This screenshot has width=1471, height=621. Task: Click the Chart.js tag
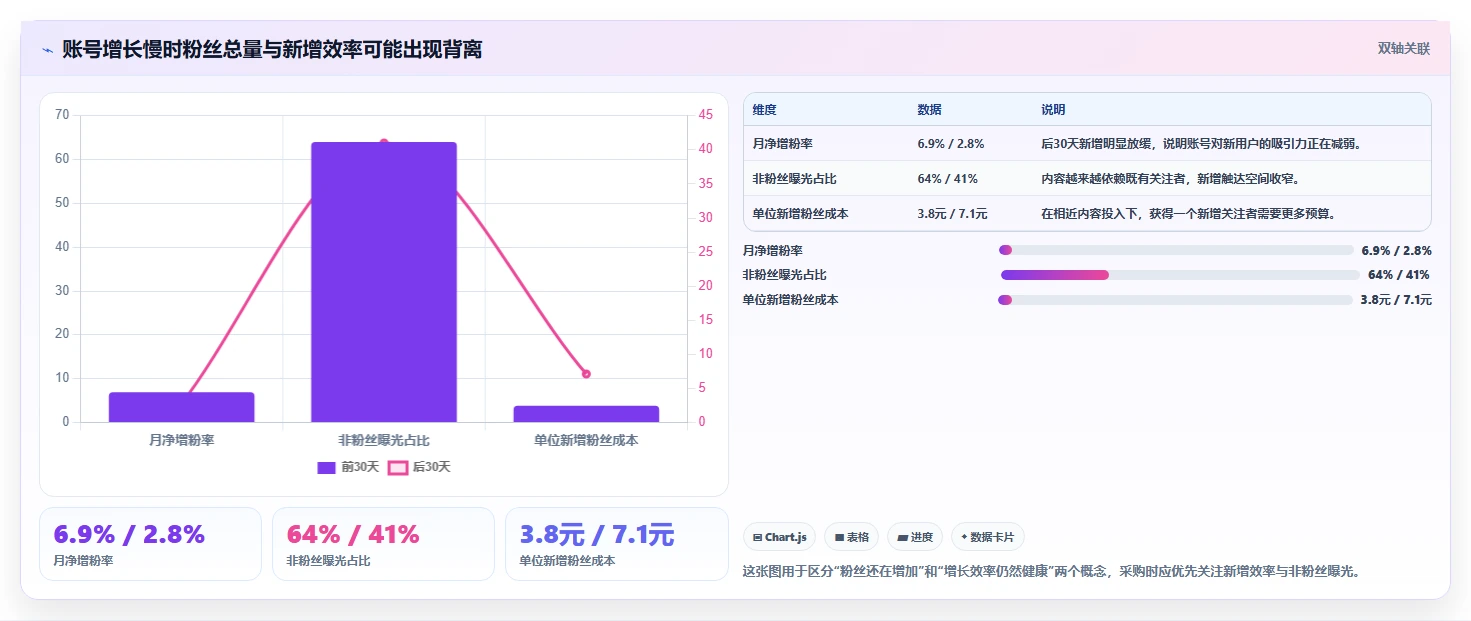pos(780,537)
